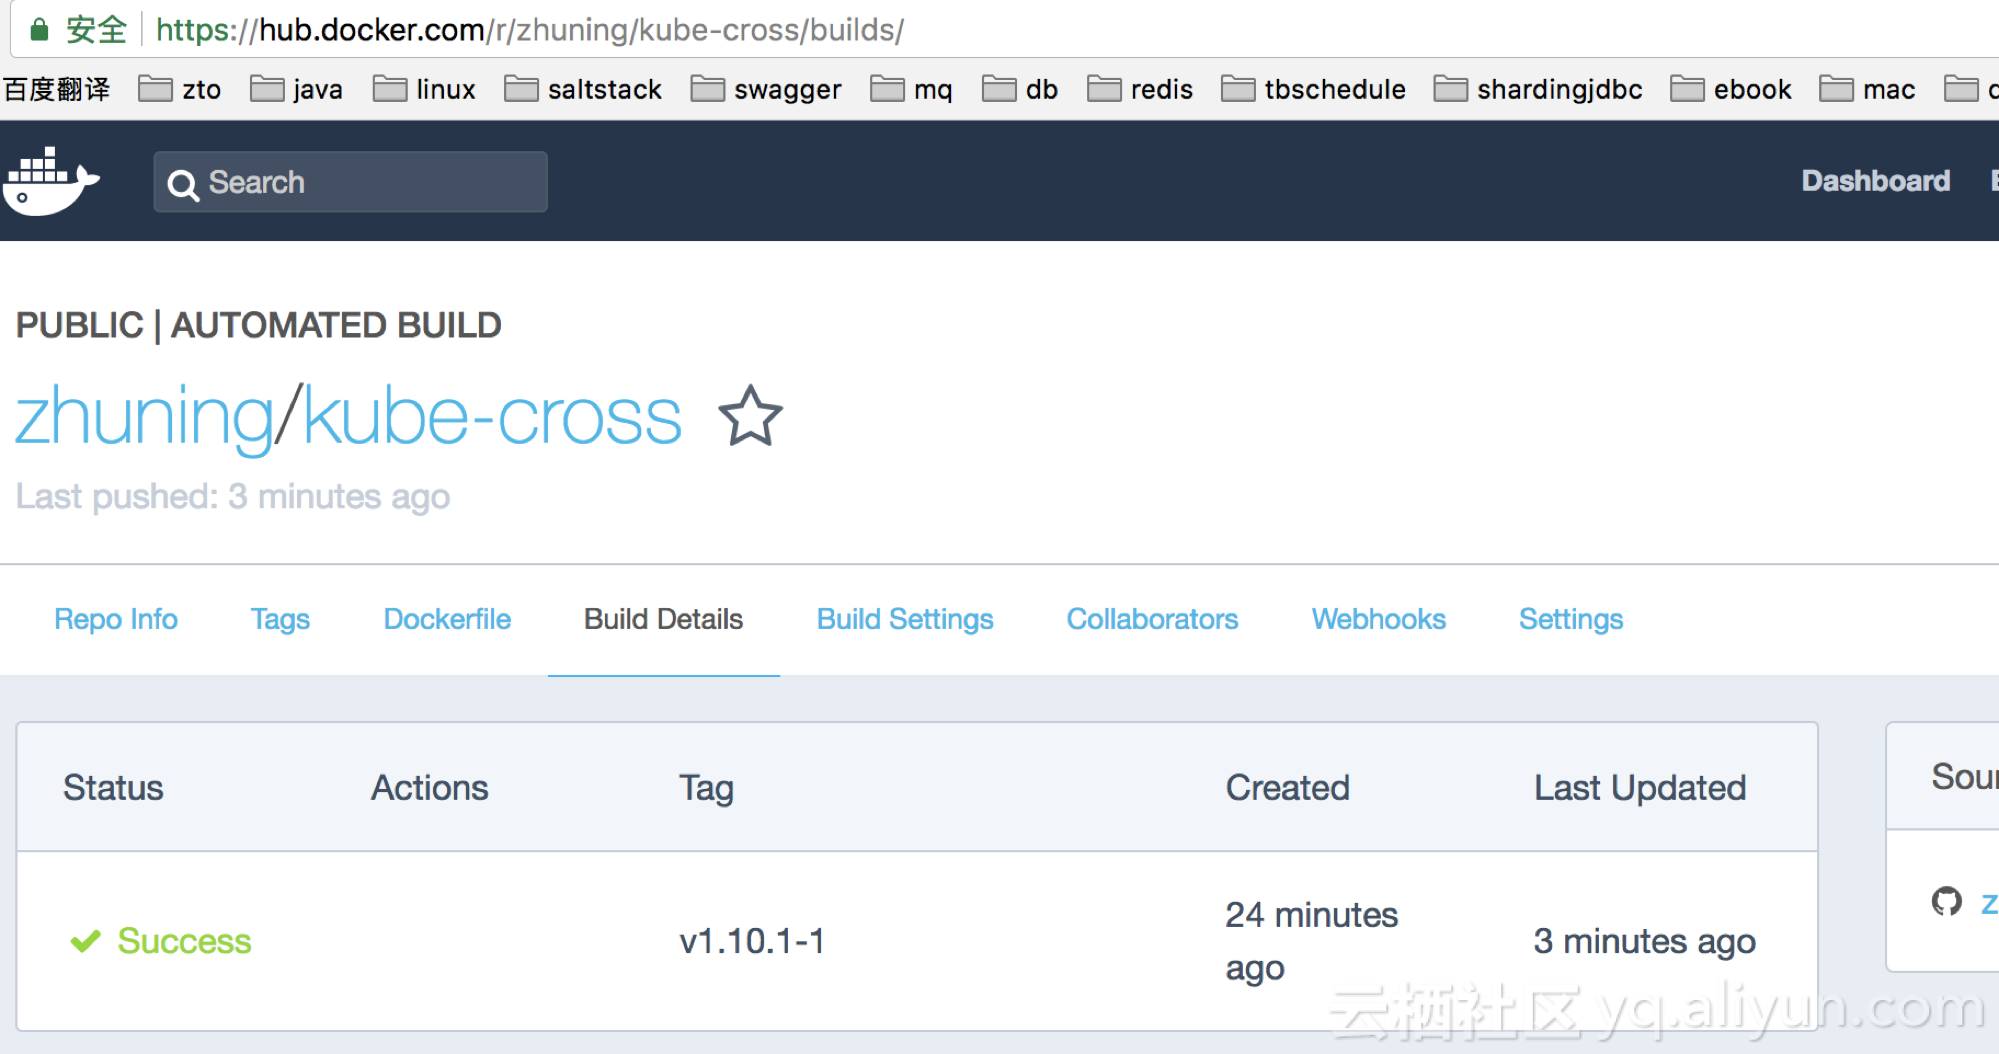
Task: Click the Last Updated column header
Action: click(x=1640, y=788)
